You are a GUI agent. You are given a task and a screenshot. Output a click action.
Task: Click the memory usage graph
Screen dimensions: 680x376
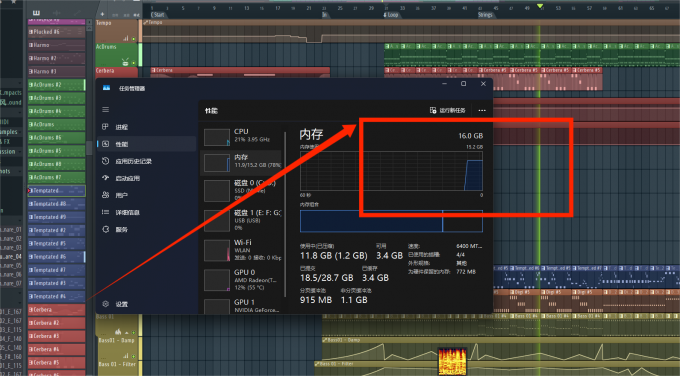pos(391,171)
